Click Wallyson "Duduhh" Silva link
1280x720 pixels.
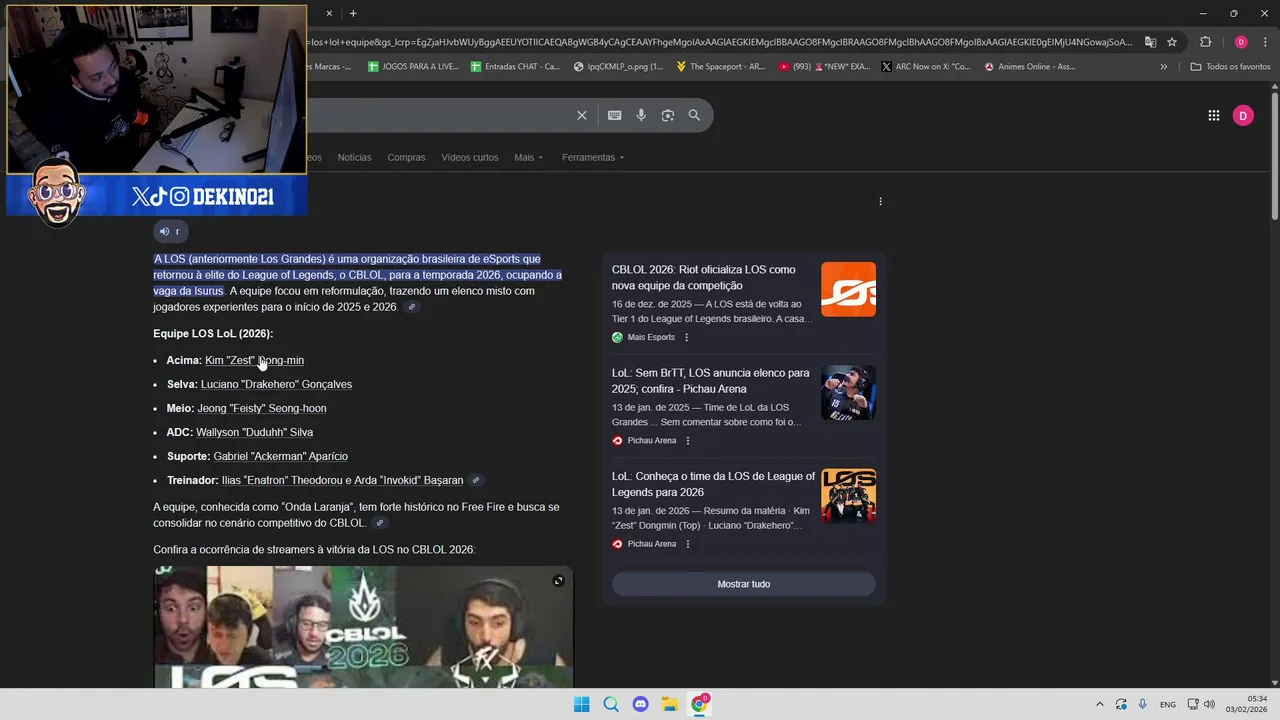254,432
